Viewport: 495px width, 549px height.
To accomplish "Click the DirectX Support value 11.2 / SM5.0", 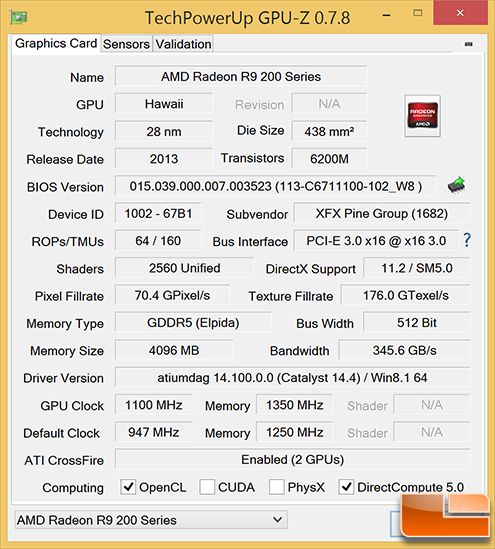I will click(x=417, y=268).
